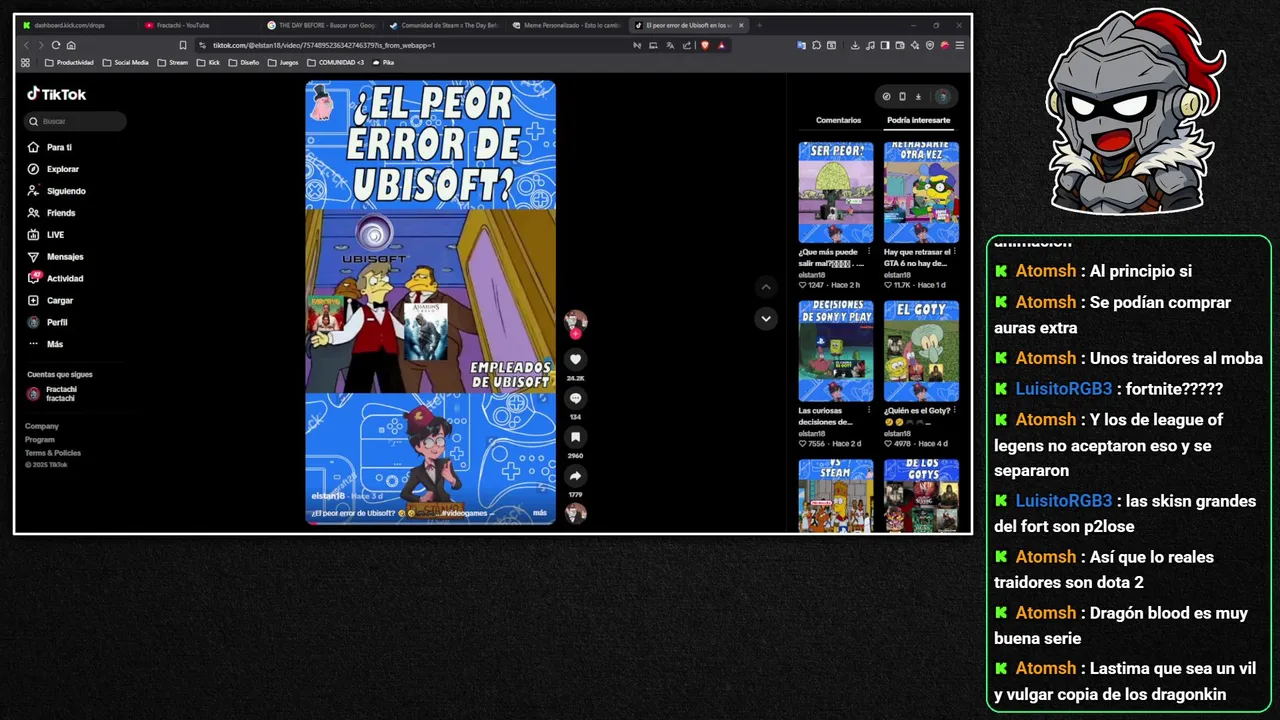Click the download icon in top-right pill
This screenshot has width=1280, height=720.
click(918, 97)
